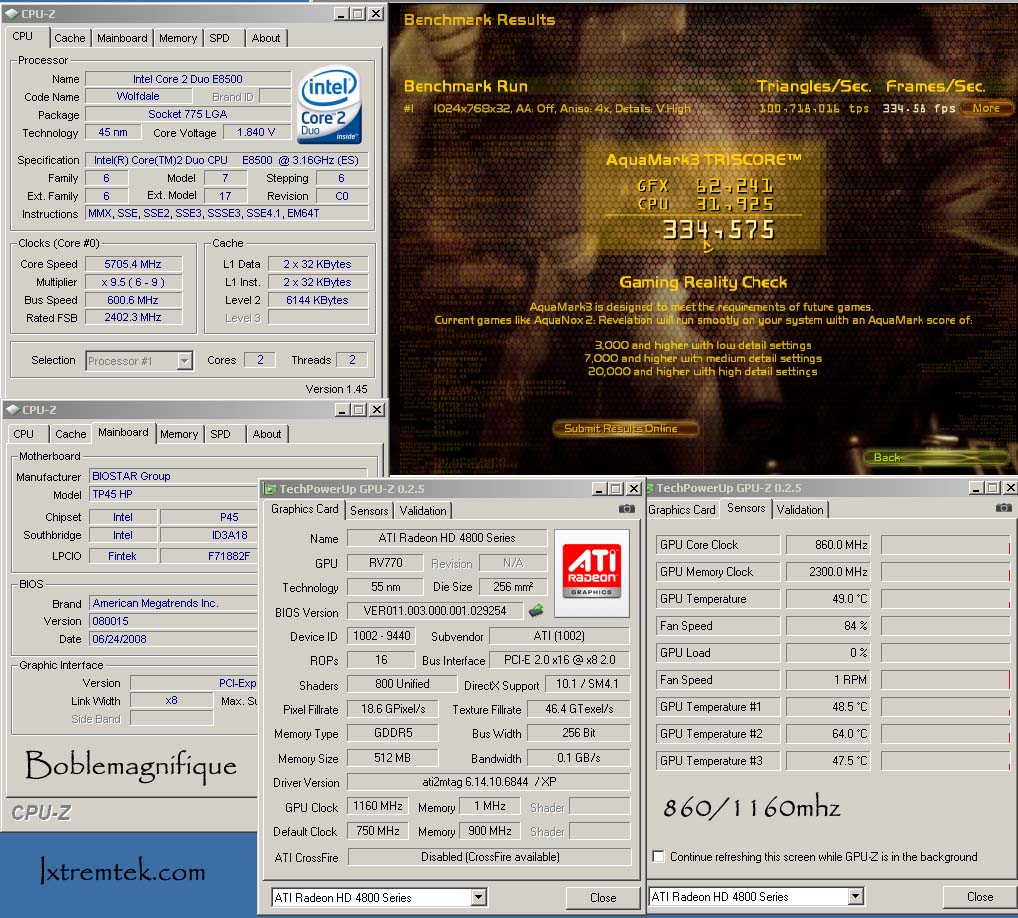Image resolution: width=1018 pixels, height=918 pixels.
Task: Click the motherboard model 'TP45 HP'
Action: point(173,494)
